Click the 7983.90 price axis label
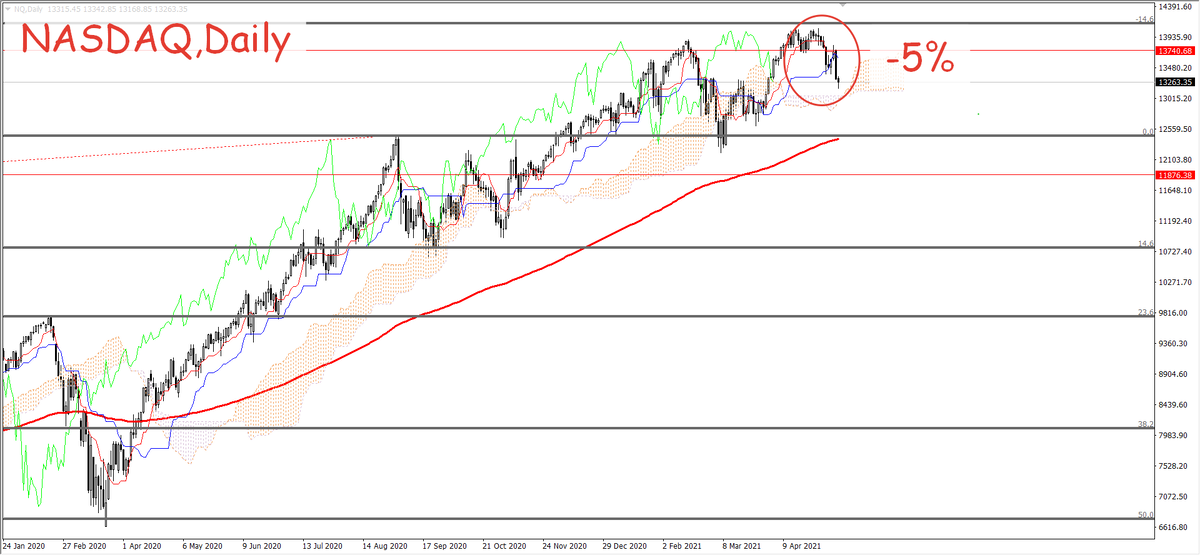This screenshot has width=1200, height=555. [1173, 435]
